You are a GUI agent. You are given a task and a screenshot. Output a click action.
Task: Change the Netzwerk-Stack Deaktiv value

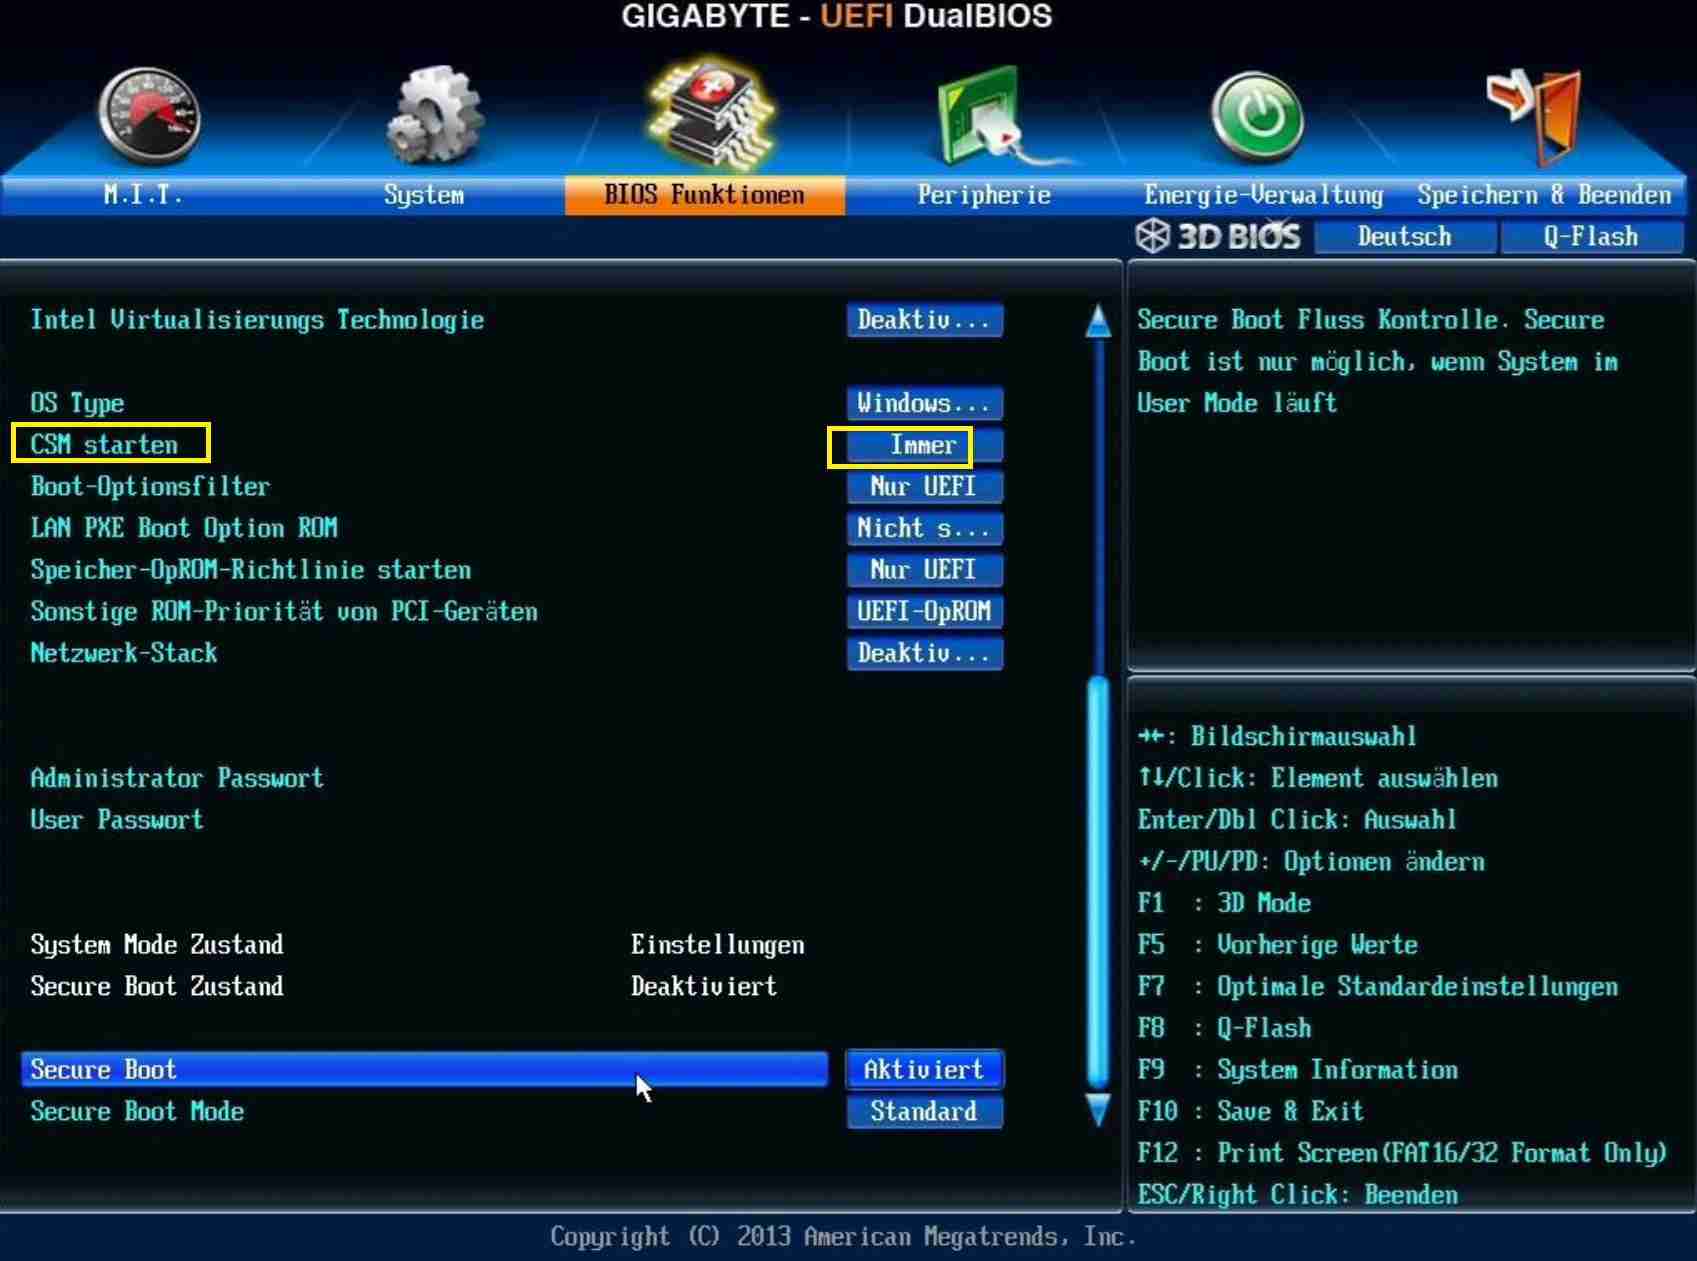click(924, 653)
